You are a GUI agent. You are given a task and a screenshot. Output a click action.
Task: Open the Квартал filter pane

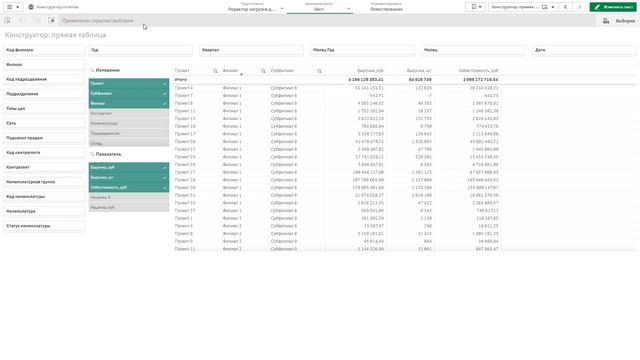(x=251, y=50)
